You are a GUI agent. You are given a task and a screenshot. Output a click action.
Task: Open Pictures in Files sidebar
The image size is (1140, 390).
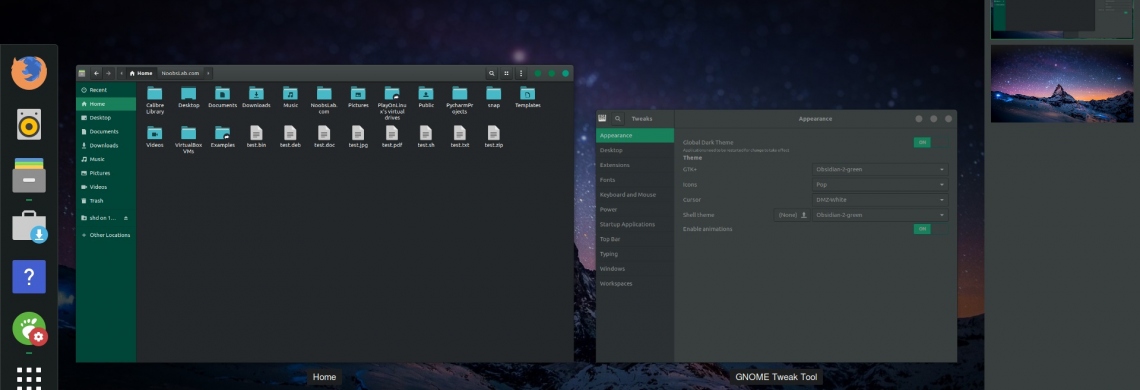(x=106, y=173)
